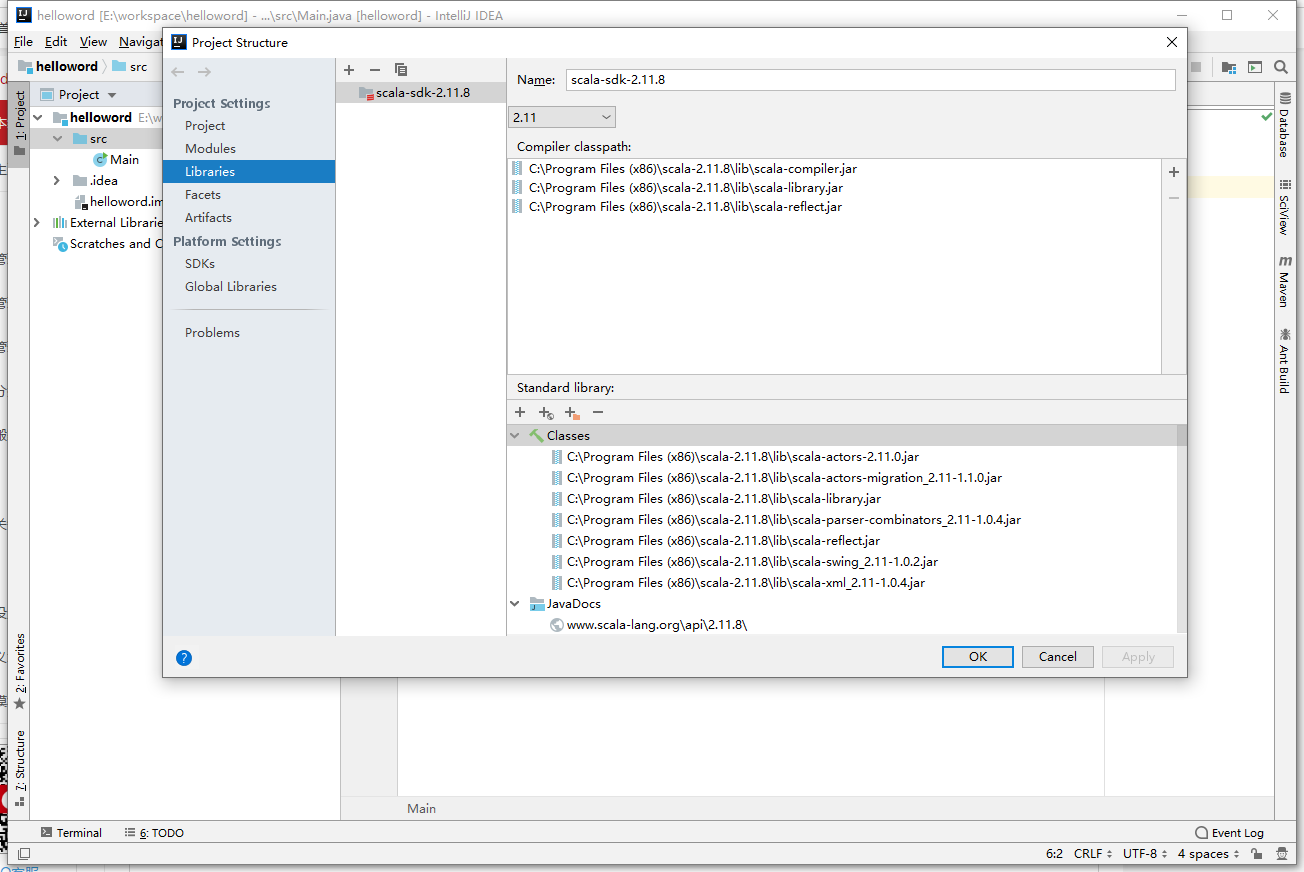Image resolution: width=1304 pixels, height=872 pixels.
Task: Collapse helloword project tree node
Action: coord(37,118)
